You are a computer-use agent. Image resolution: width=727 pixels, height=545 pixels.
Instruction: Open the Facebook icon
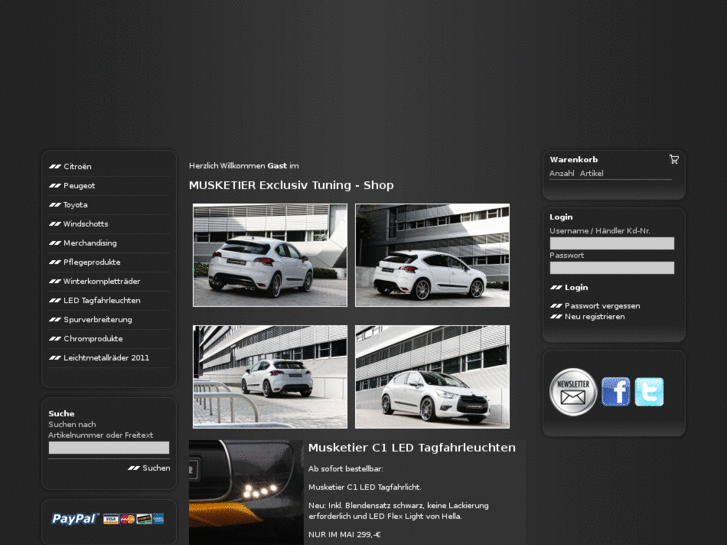coord(615,391)
